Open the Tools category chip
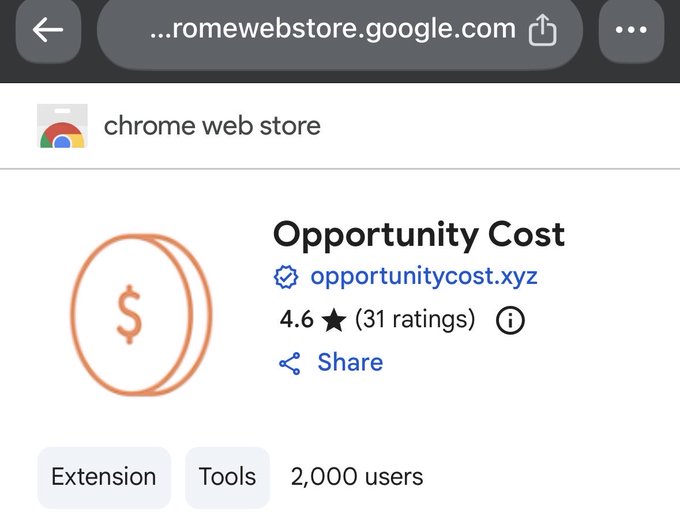Screen dimensions: 680x520 227,477
